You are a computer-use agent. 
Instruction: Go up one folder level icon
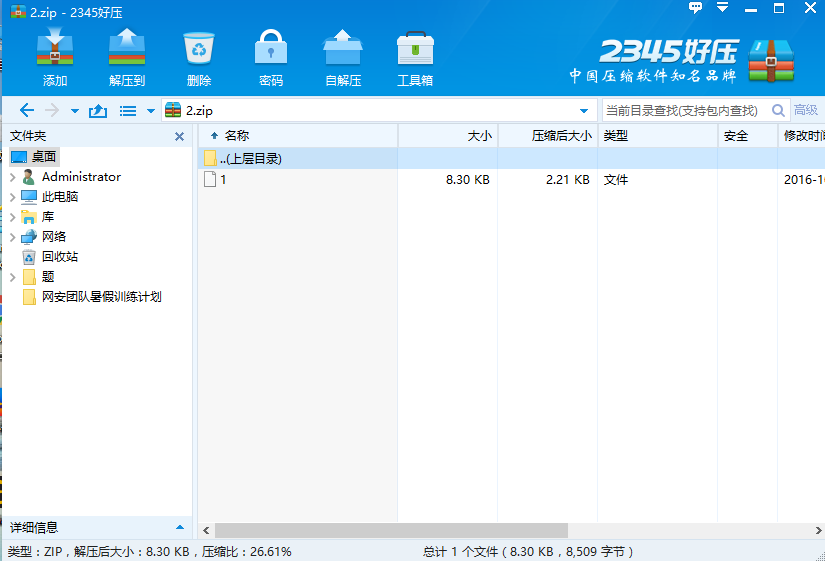[98, 111]
